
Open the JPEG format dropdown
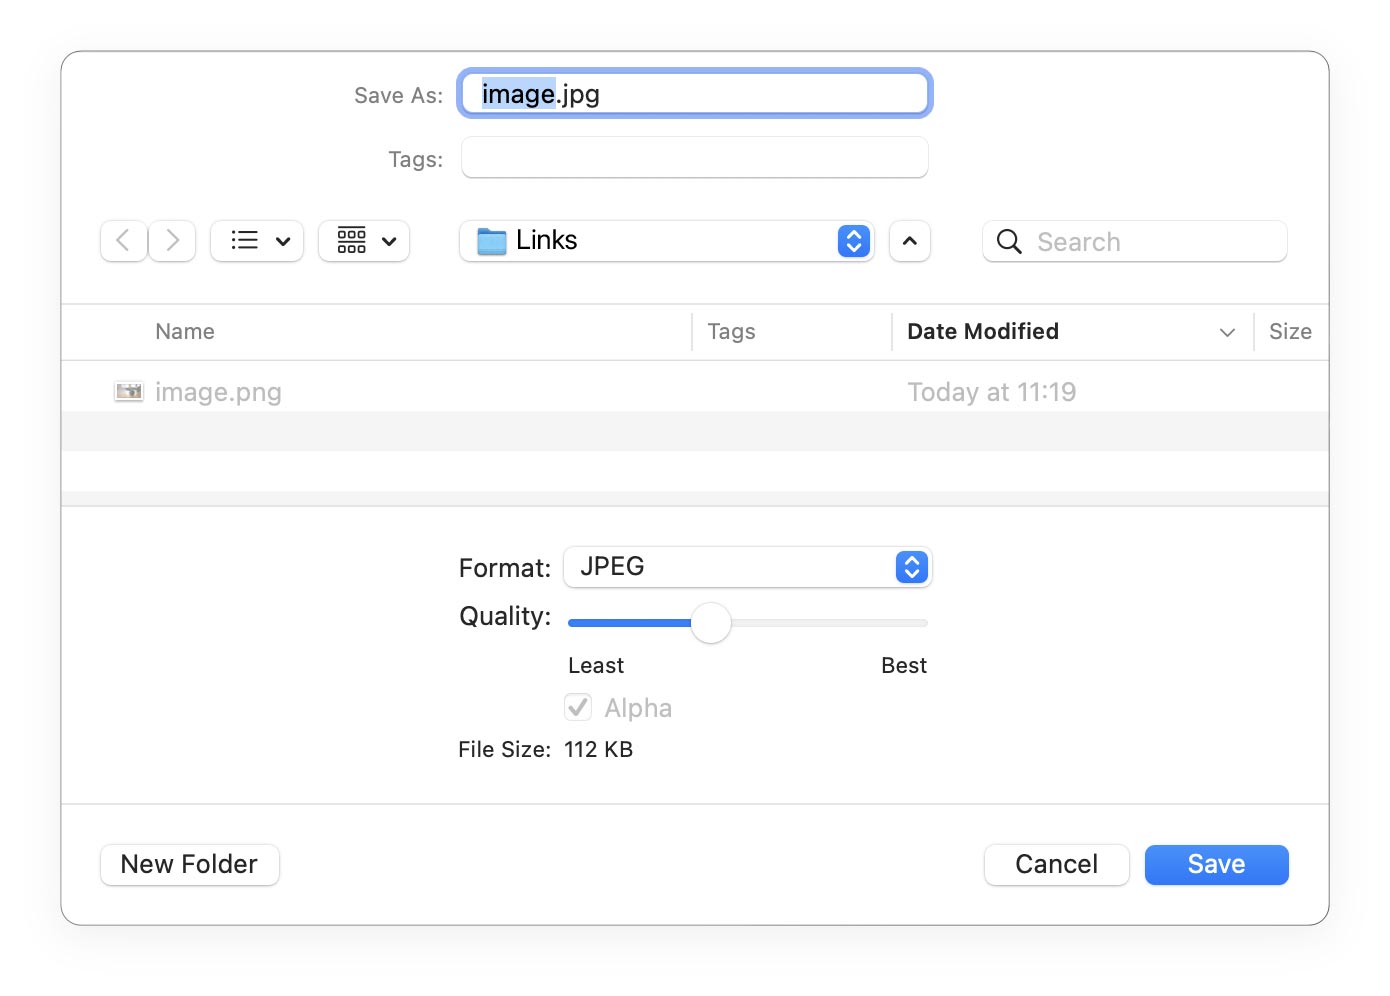click(911, 567)
